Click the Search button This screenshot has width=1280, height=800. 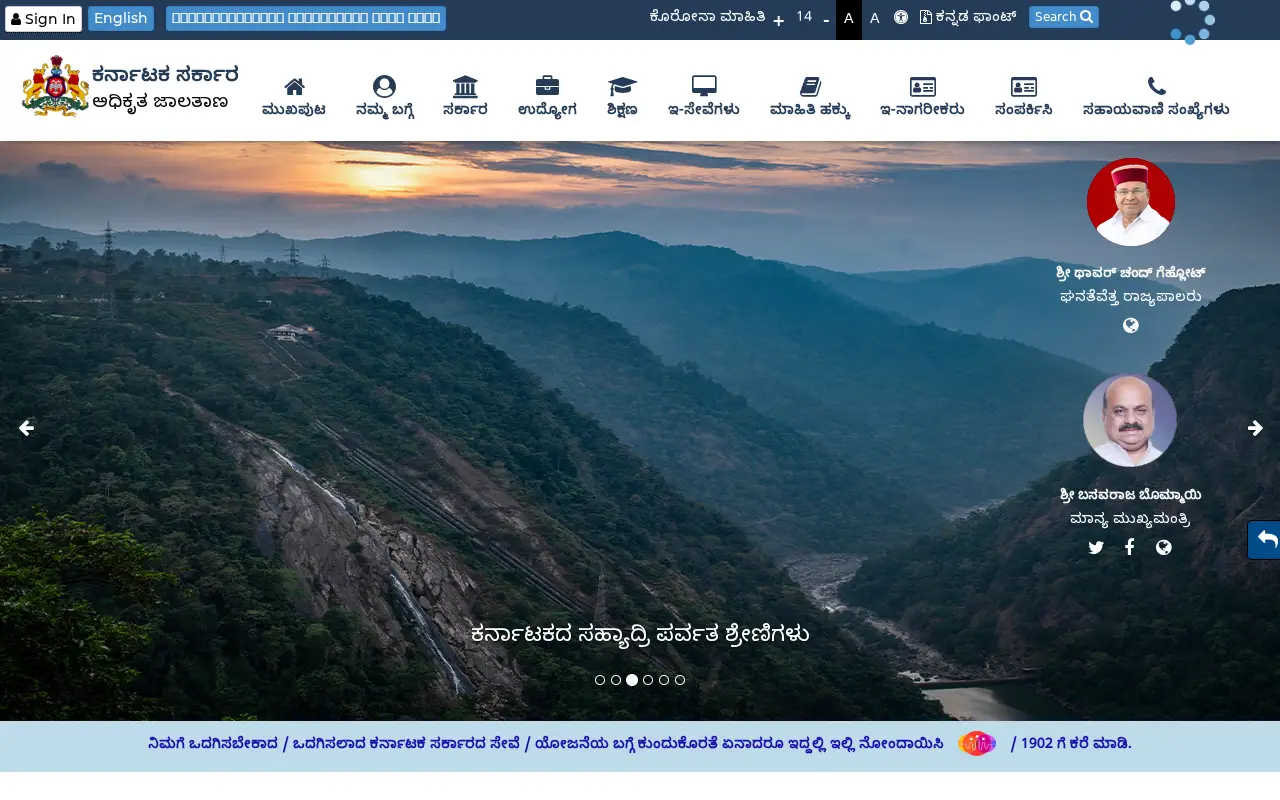1064,17
